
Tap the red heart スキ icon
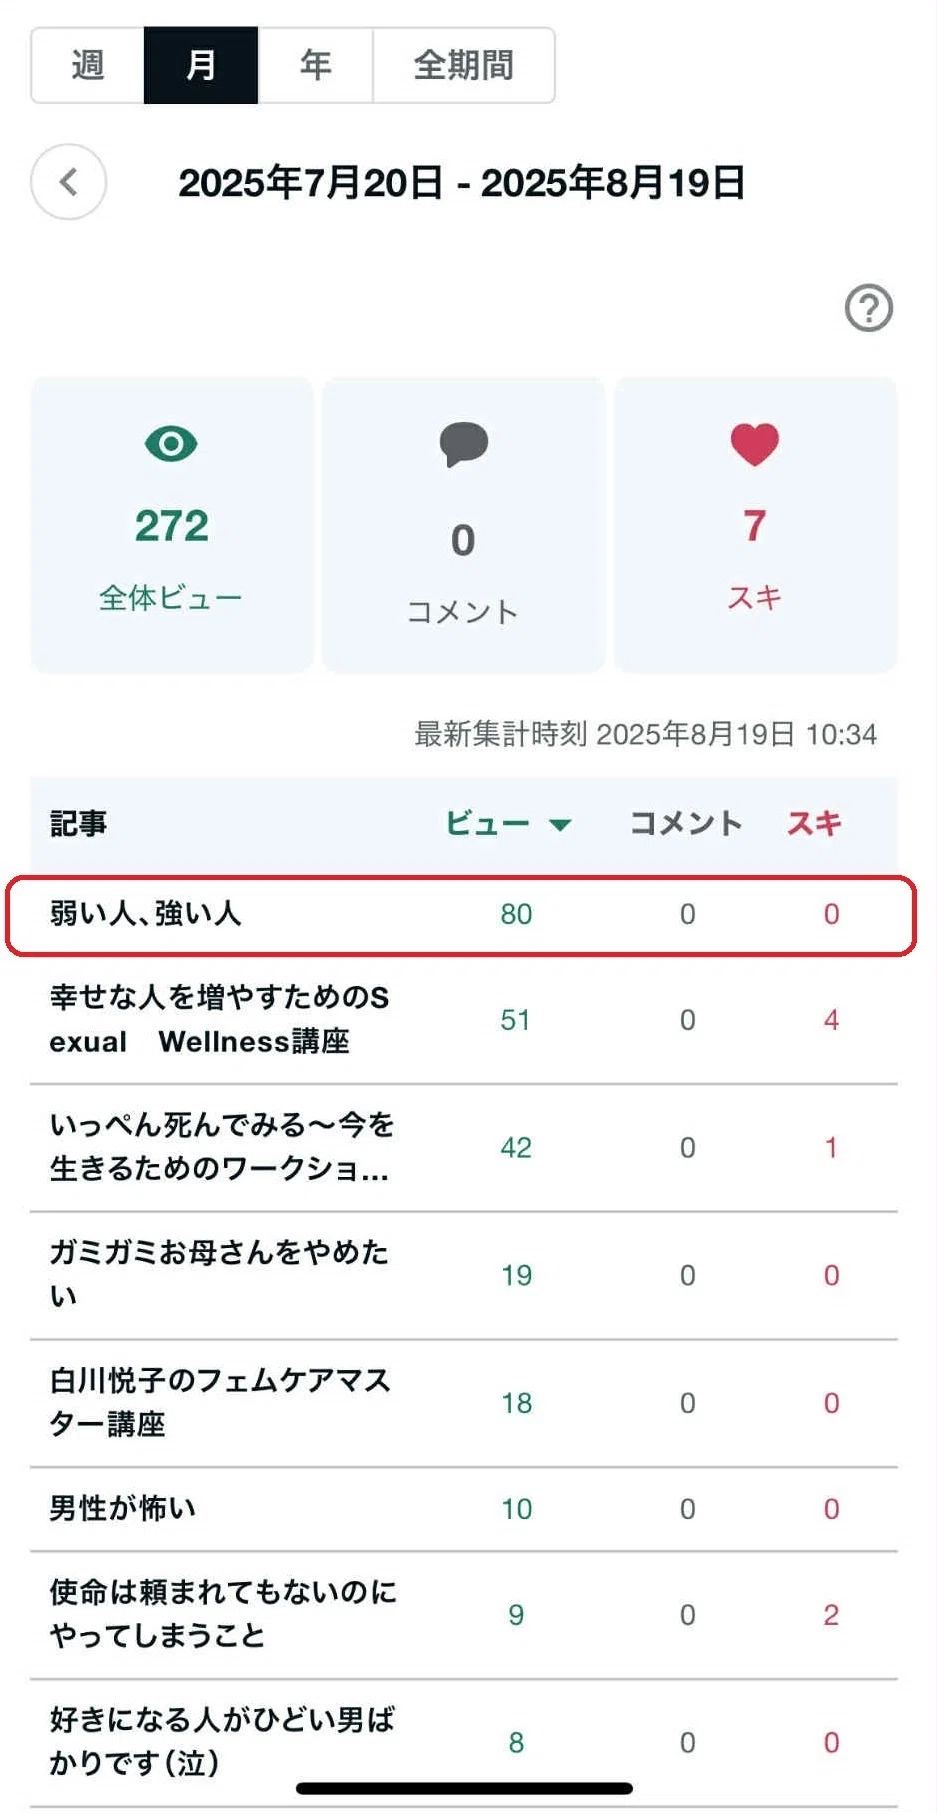pos(754,444)
